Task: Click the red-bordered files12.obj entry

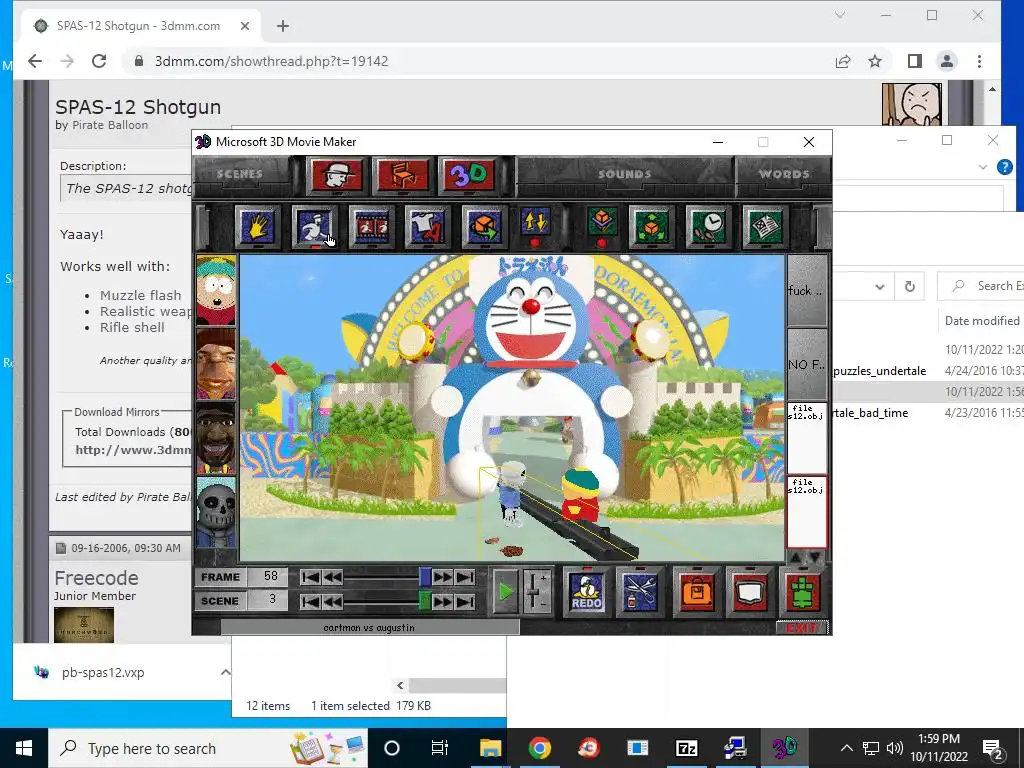Action: point(807,511)
